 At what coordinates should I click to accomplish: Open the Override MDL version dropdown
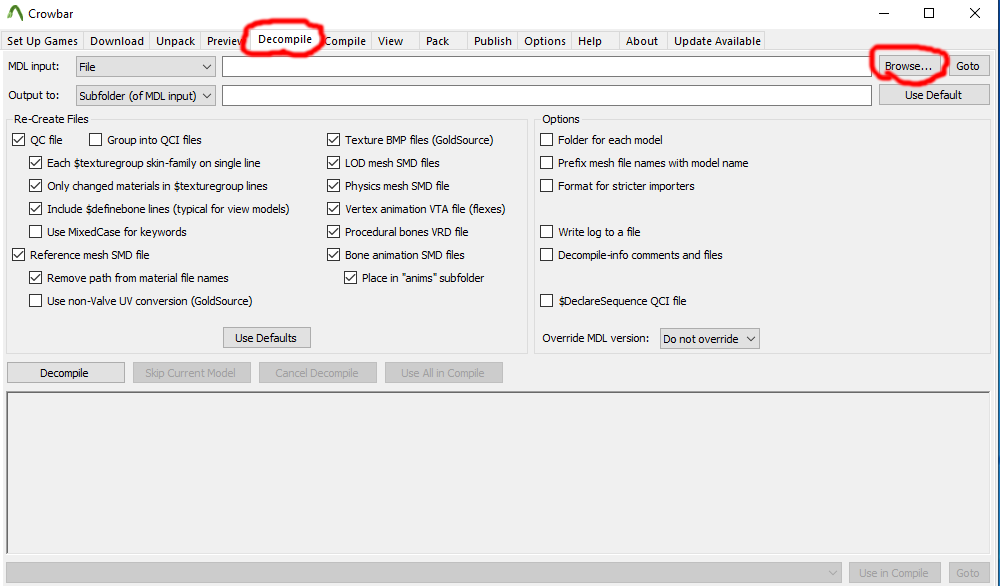(709, 339)
